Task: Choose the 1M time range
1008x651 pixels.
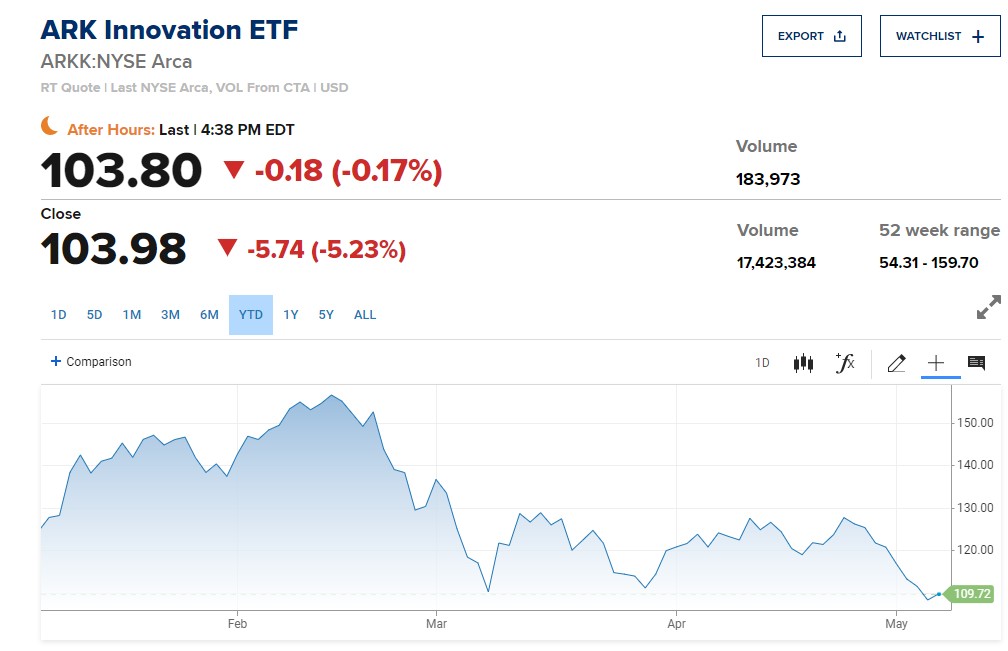Action: tap(132, 315)
